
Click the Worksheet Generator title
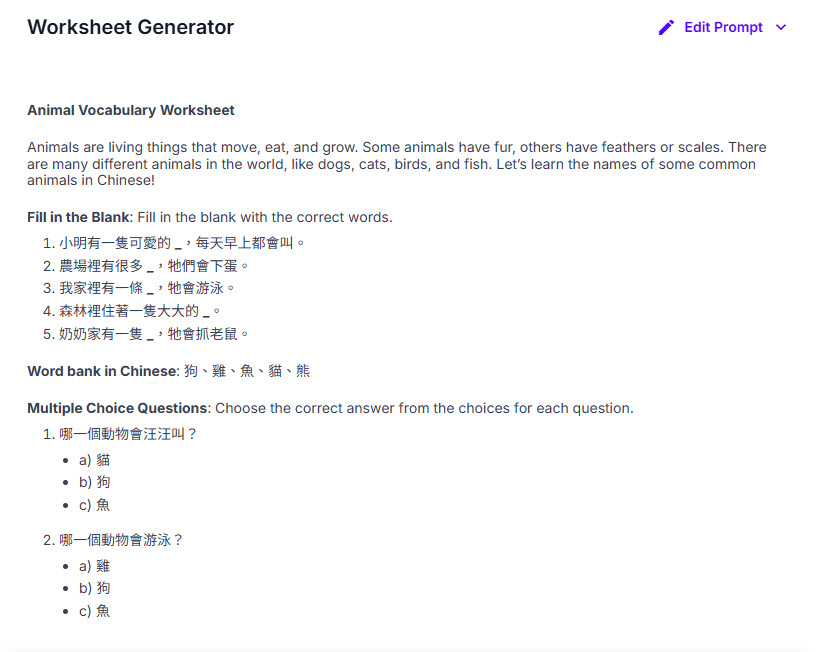click(x=130, y=28)
